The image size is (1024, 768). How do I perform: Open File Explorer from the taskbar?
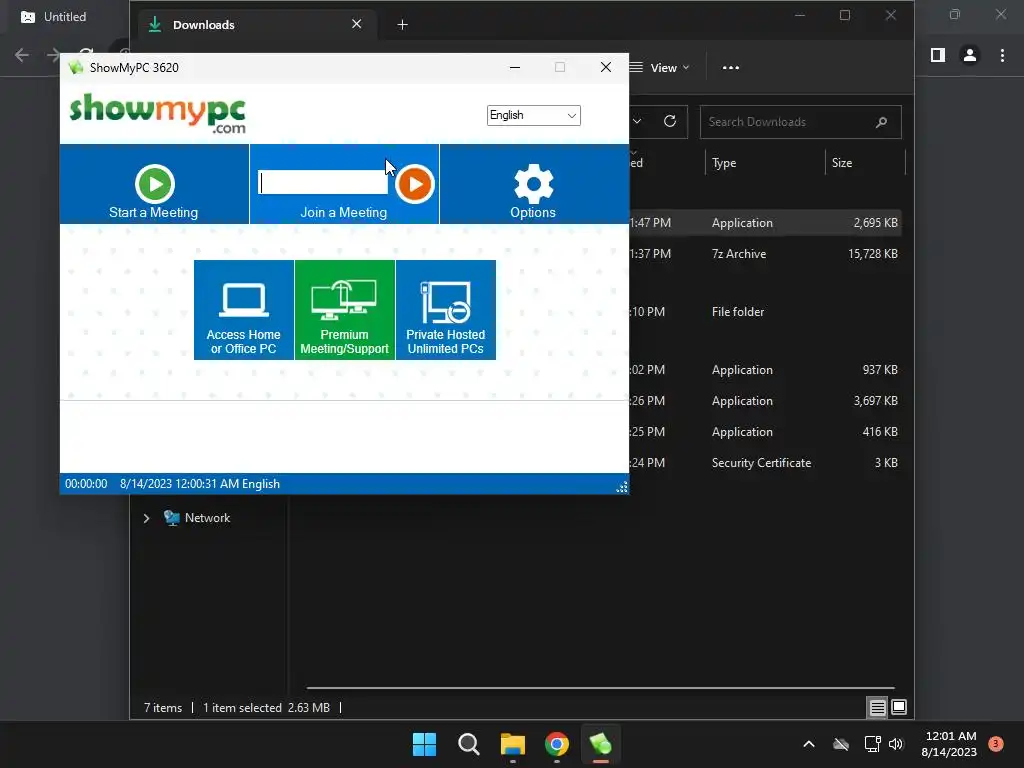513,744
